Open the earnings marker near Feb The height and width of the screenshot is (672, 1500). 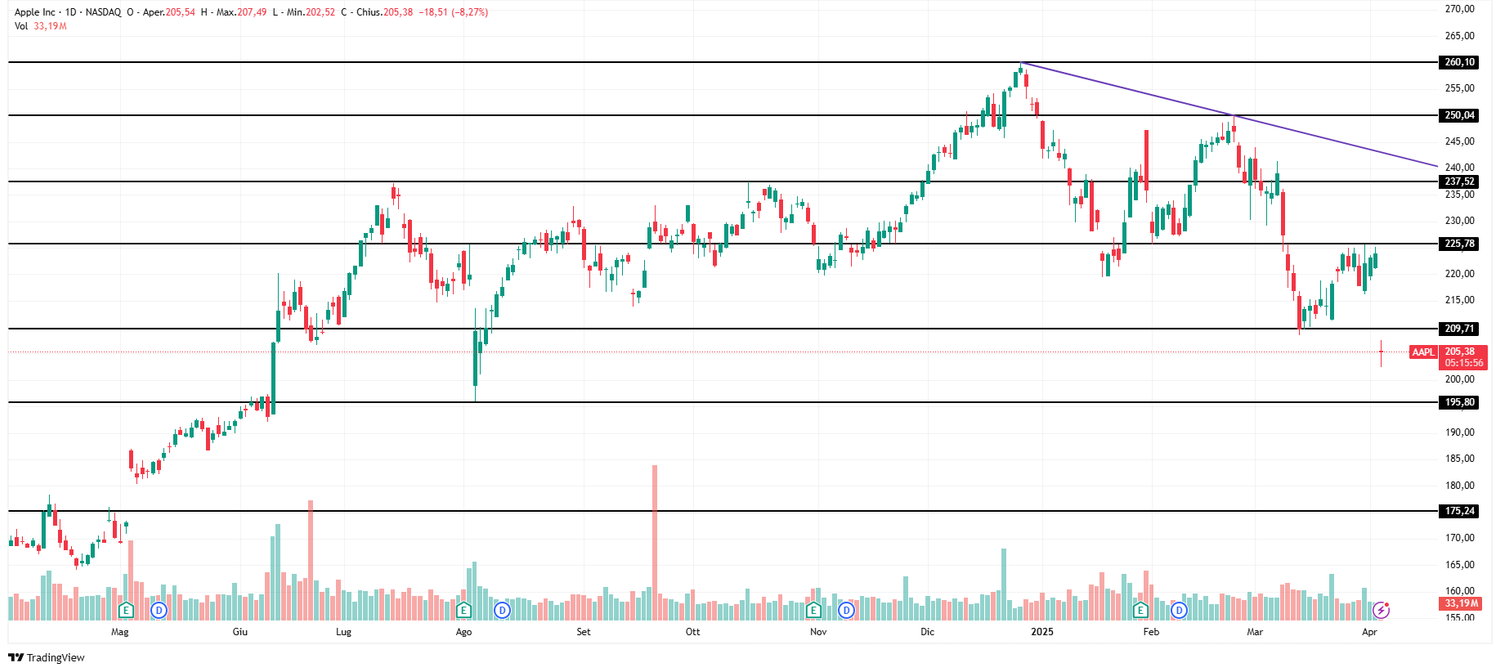click(1140, 609)
